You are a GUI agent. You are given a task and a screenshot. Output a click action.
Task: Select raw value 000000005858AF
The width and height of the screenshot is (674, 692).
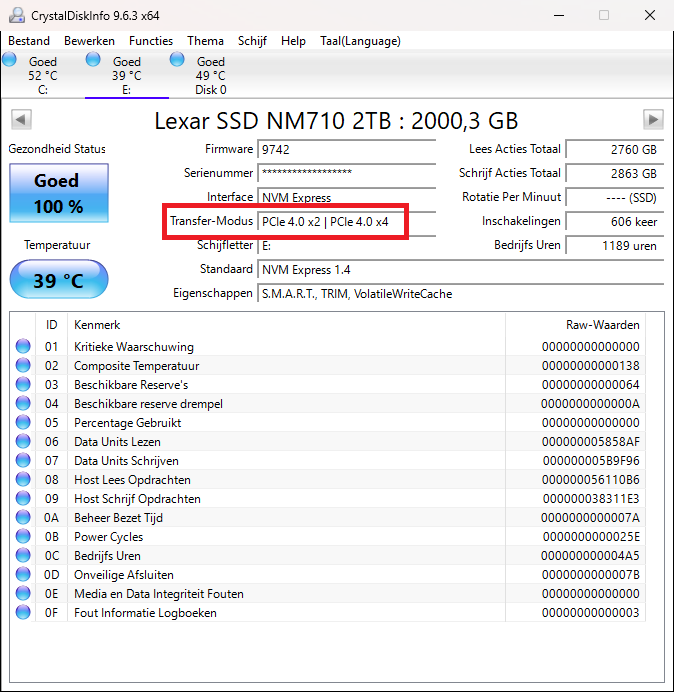pos(591,442)
